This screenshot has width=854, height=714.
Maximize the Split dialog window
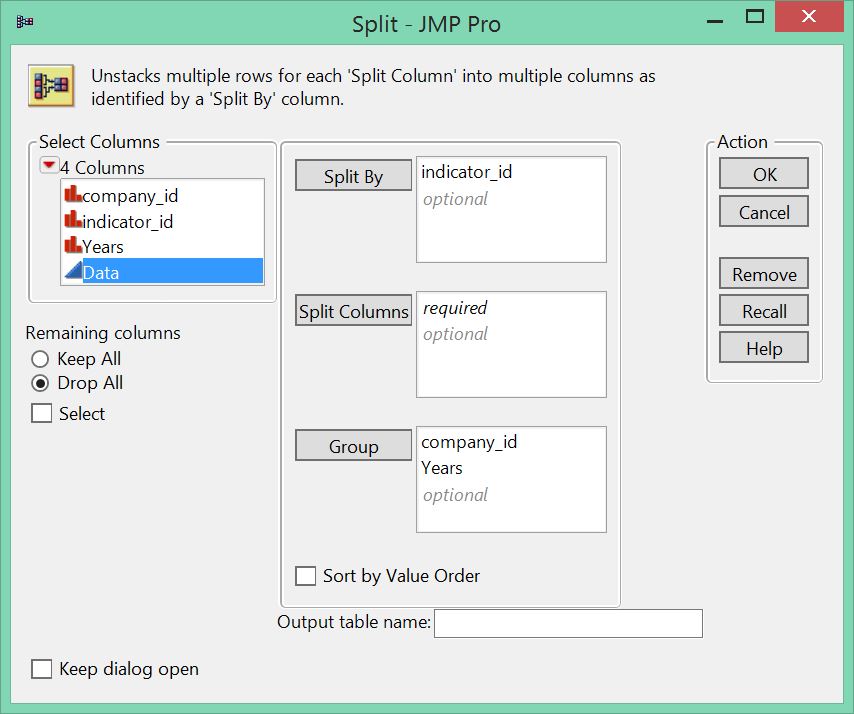tap(754, 16)
